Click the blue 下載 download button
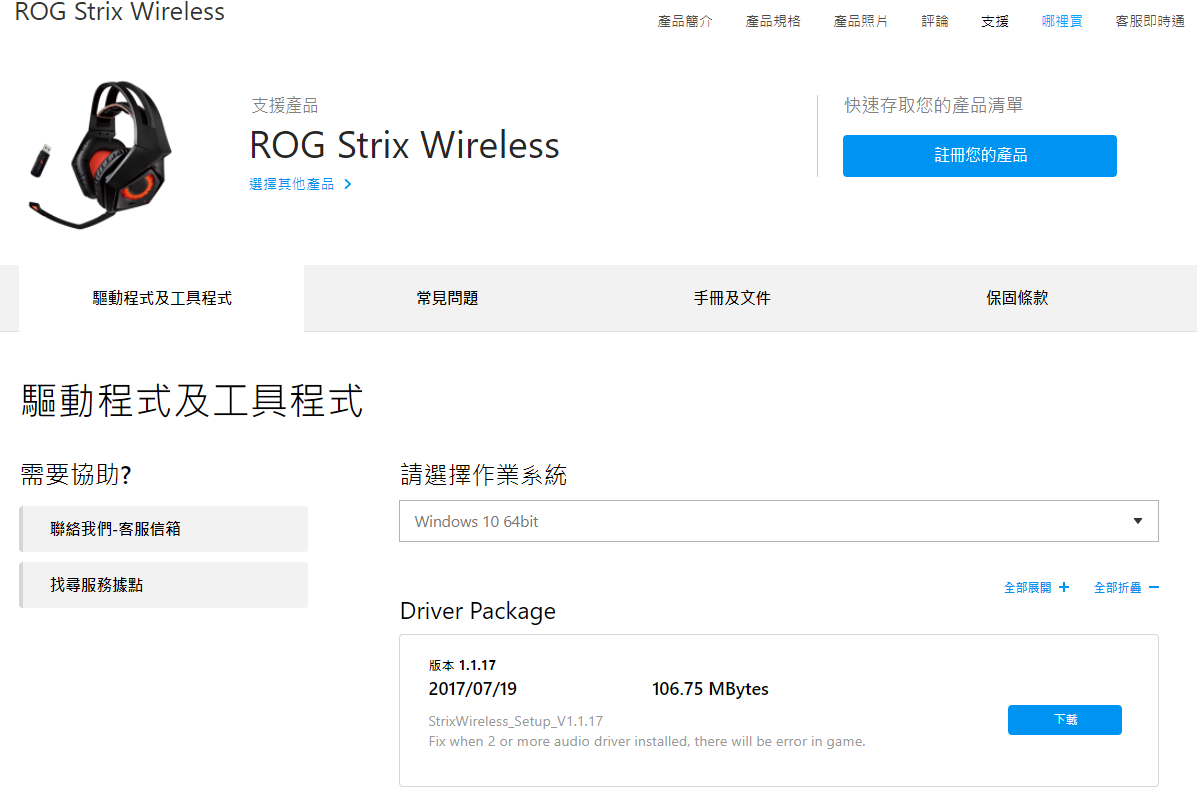The width and height of the screenshot is (1197, 808). (1065, 720)
